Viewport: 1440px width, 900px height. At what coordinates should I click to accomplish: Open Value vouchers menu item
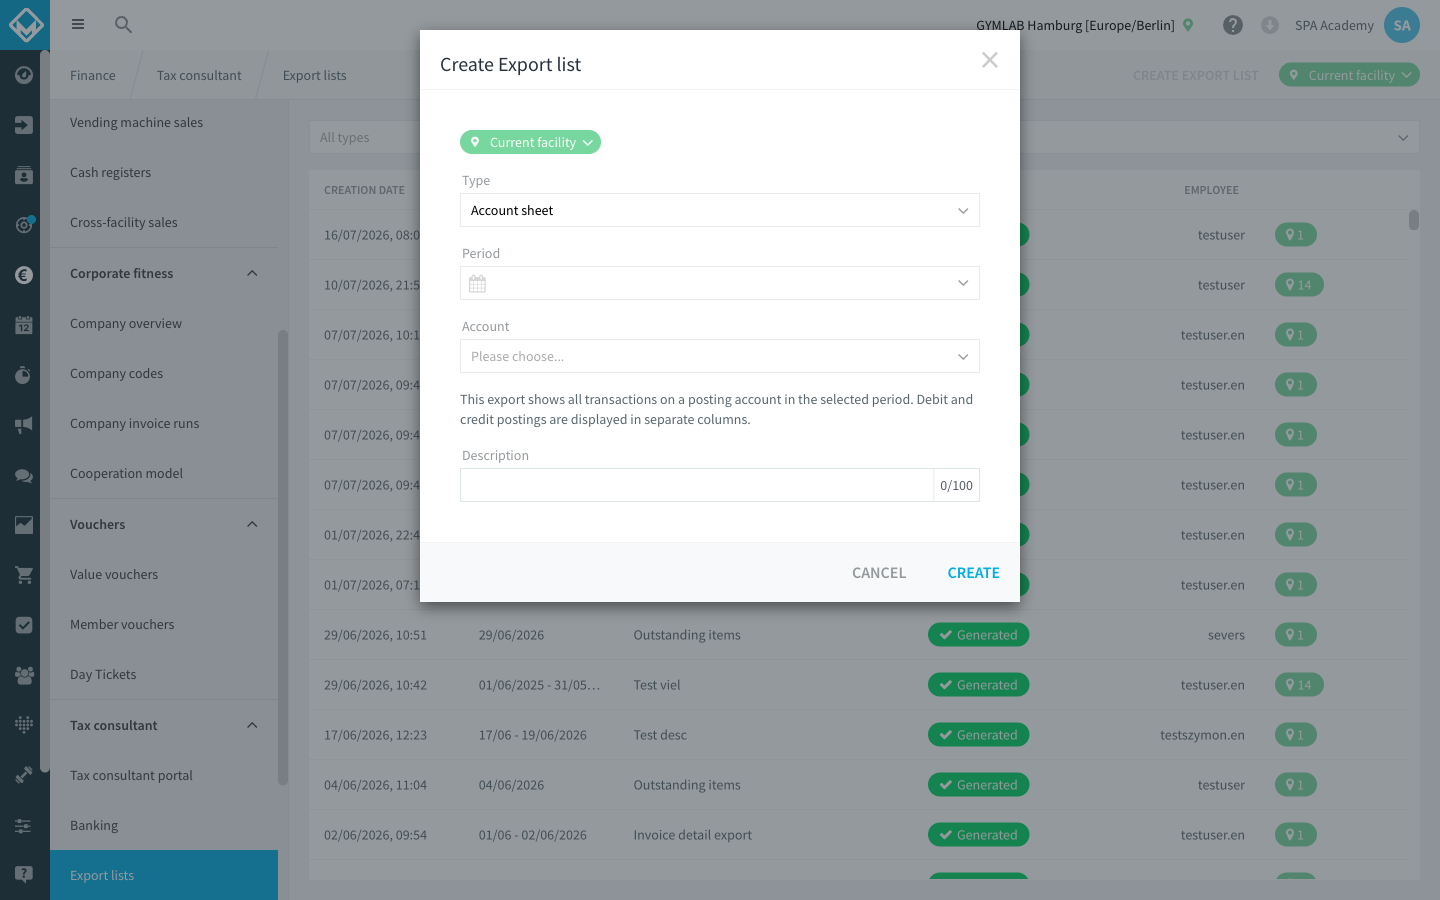click(164, 574)
